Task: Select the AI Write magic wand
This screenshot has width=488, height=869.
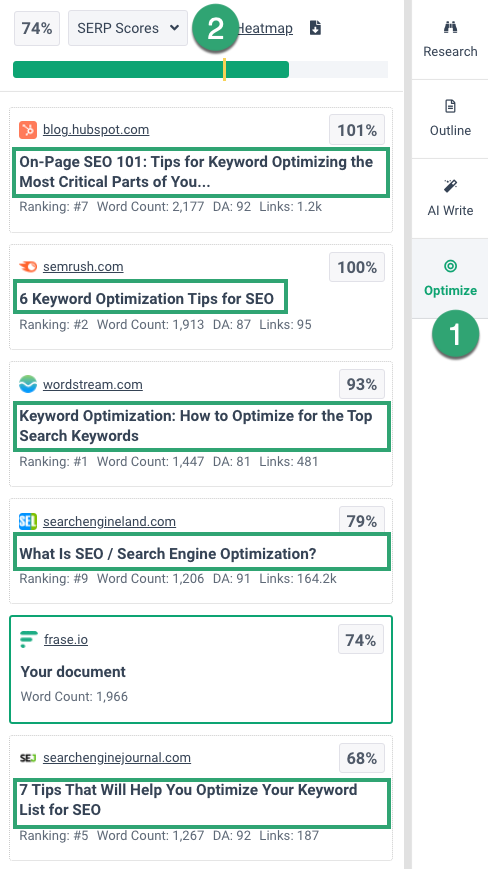Action: pos(450,198)
